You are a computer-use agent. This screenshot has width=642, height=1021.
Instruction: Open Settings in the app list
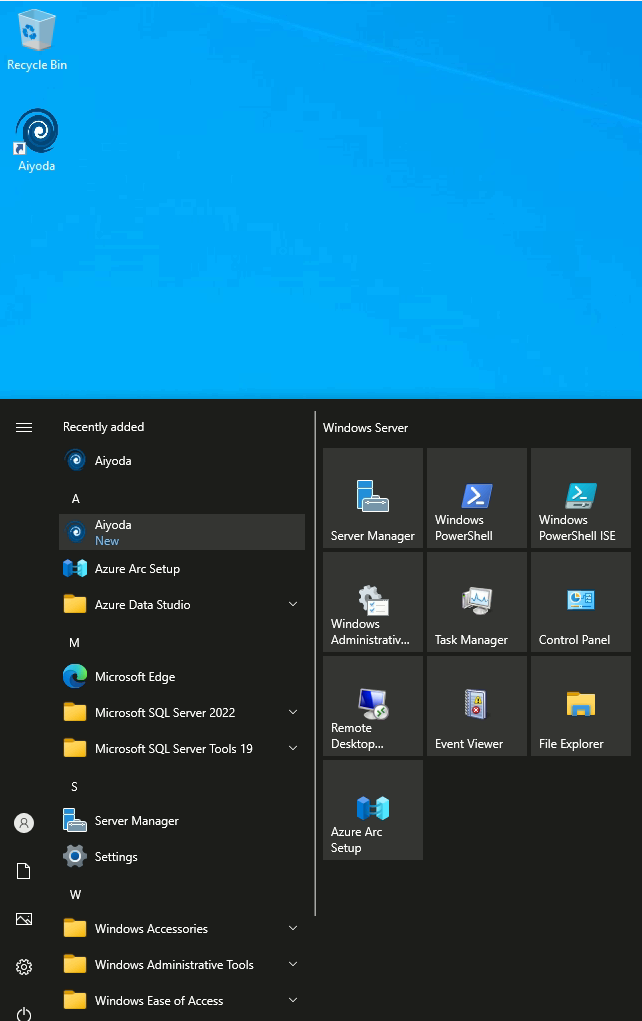(182, 857)
